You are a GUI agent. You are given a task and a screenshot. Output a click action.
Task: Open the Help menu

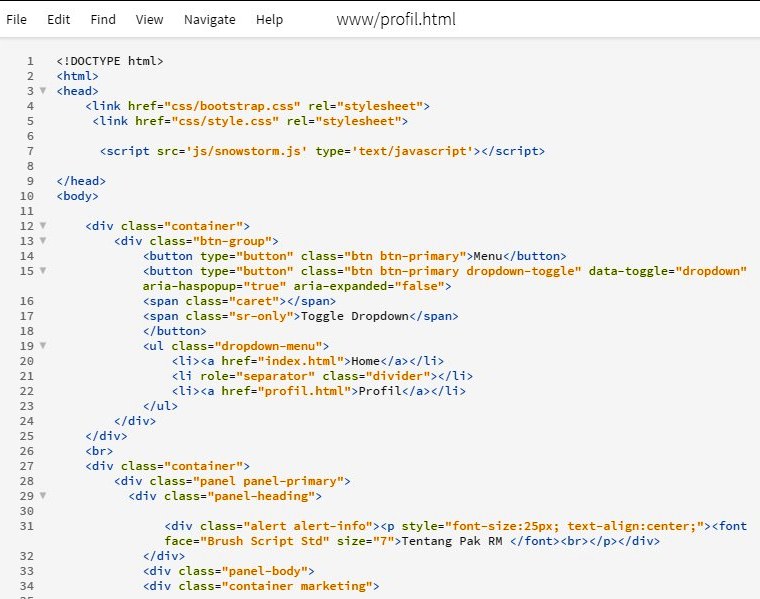click(x=269, y=19)
